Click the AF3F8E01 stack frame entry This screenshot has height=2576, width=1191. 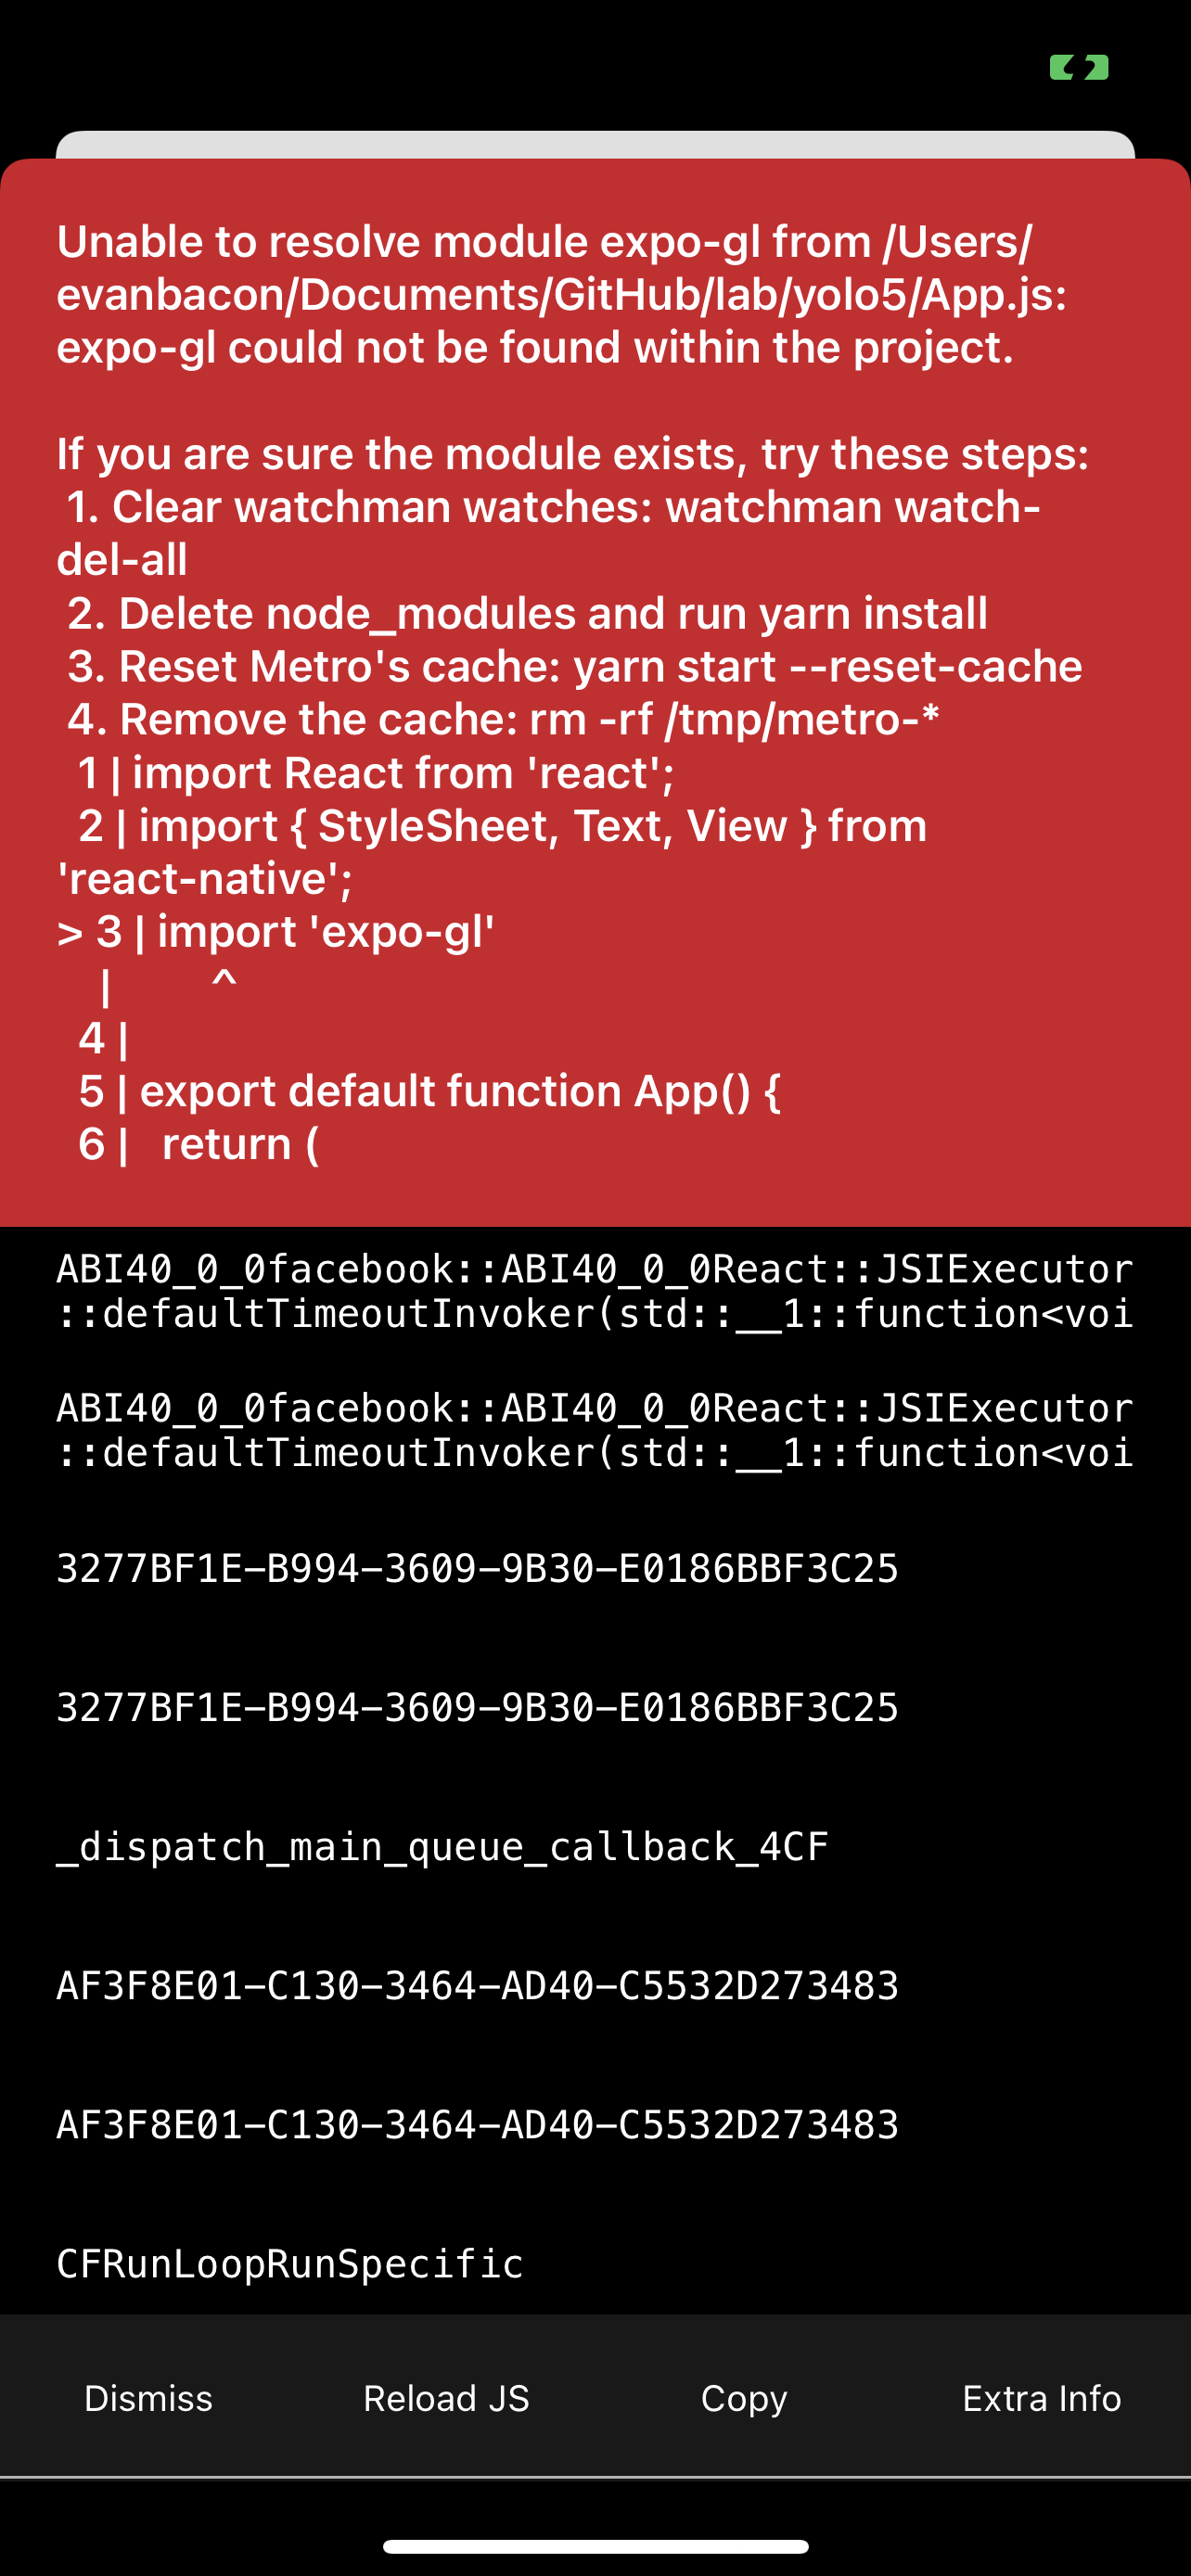tap(477, 1986)
